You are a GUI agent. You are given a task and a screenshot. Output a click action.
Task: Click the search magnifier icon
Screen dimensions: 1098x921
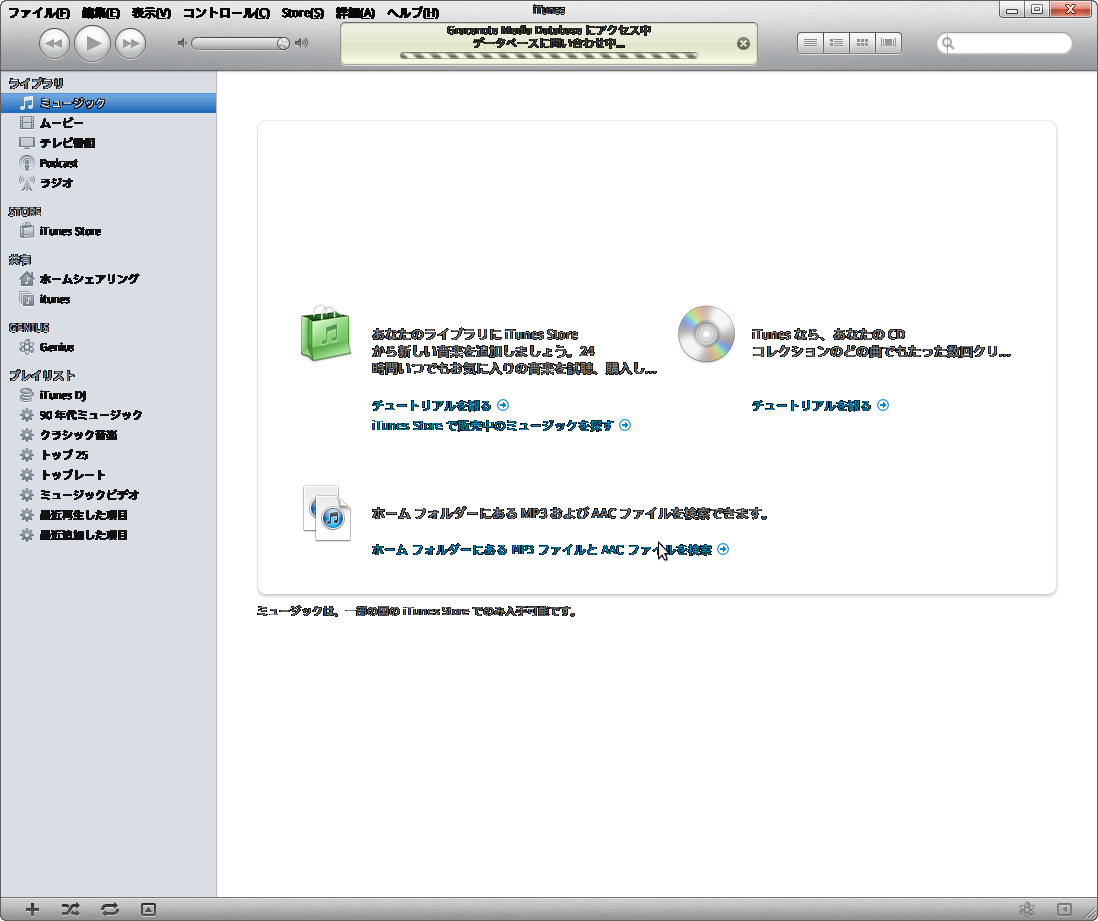pyautogui.click(x=948, y=43)
